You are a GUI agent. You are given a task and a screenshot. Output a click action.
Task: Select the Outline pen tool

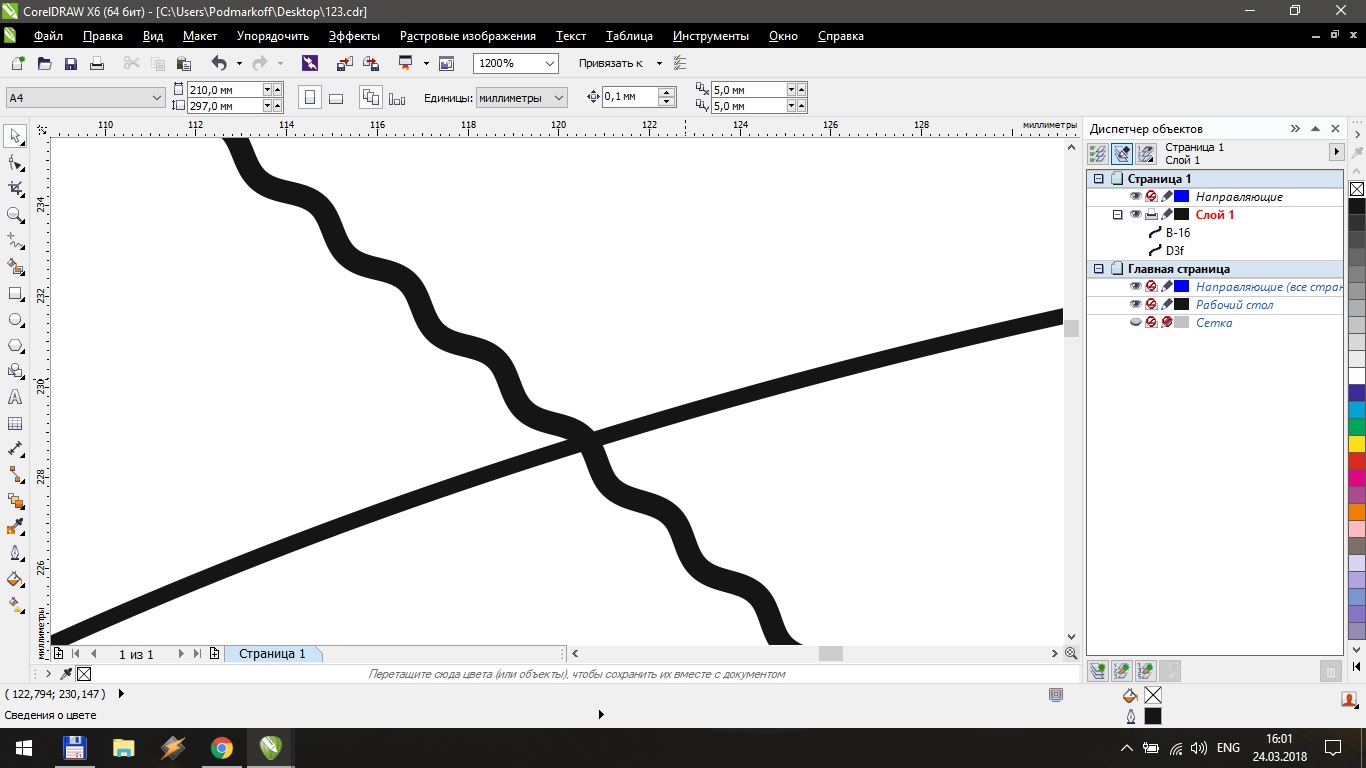coord(15,553)
